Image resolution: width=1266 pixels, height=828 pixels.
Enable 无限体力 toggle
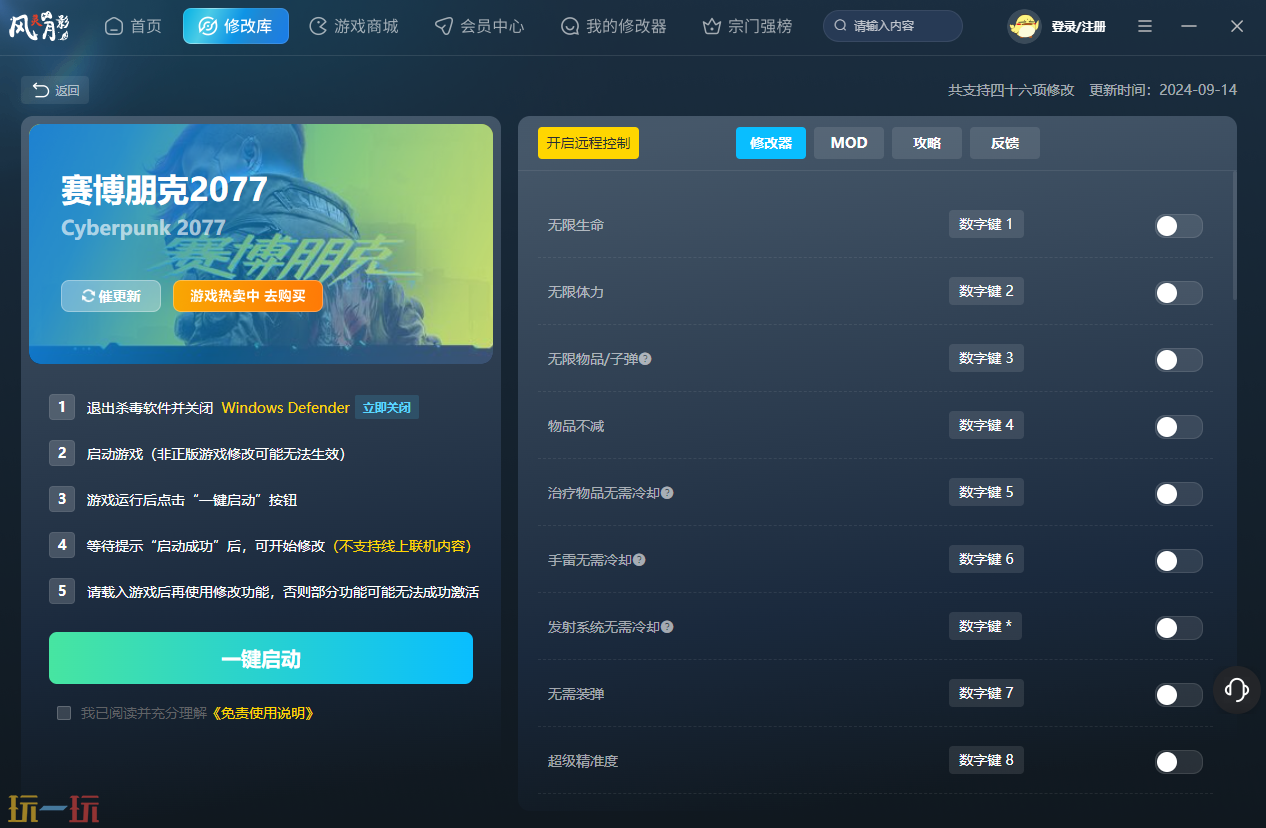click(1178, 293)
